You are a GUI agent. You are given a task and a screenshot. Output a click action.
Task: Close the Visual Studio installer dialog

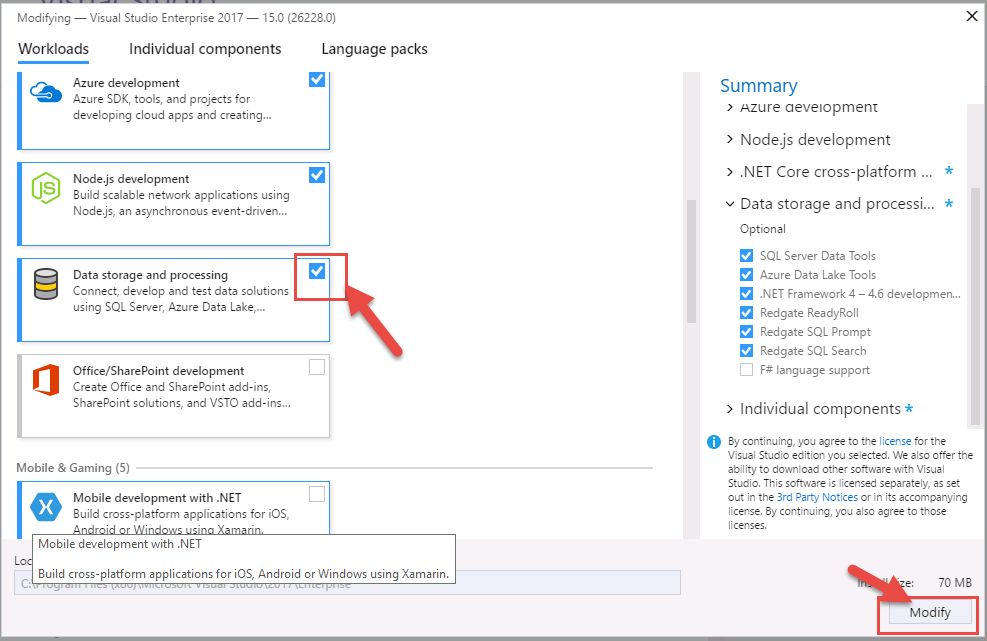click(x=972, y=16)
